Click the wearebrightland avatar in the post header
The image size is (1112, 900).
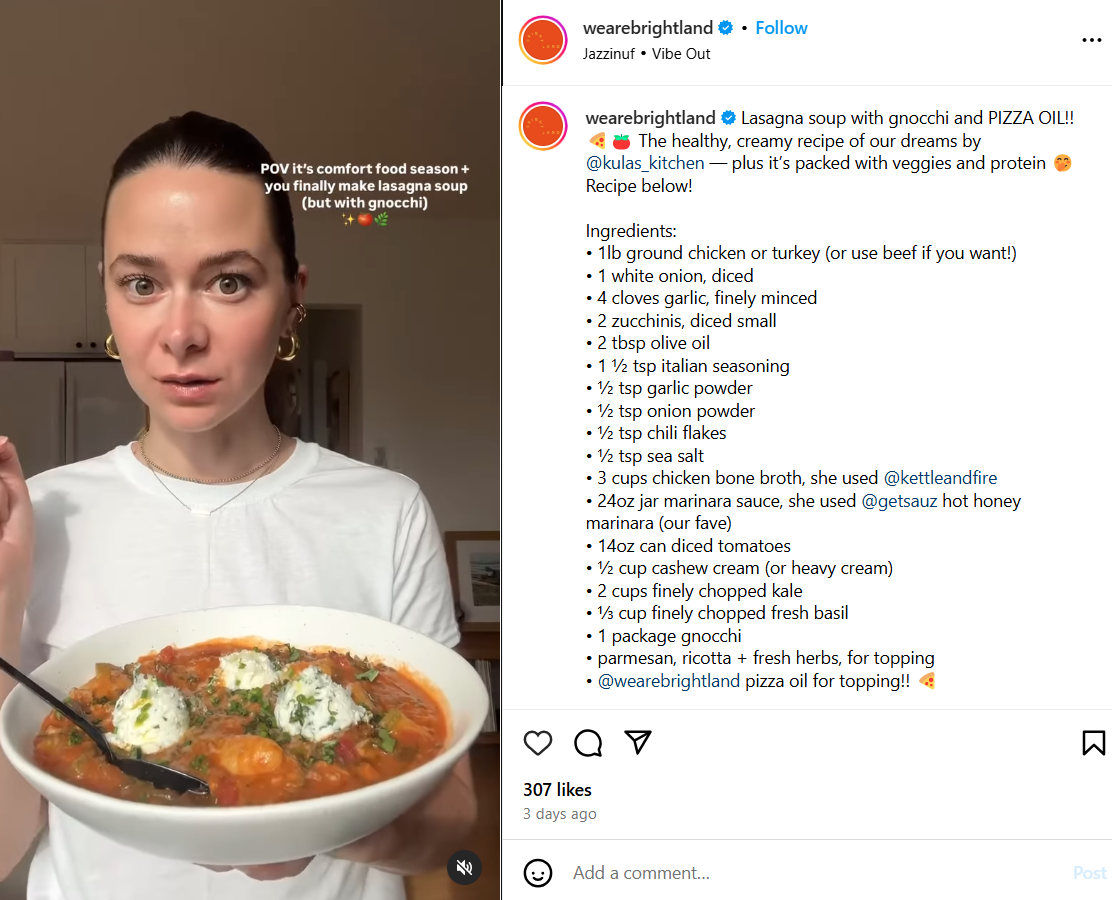543,41
